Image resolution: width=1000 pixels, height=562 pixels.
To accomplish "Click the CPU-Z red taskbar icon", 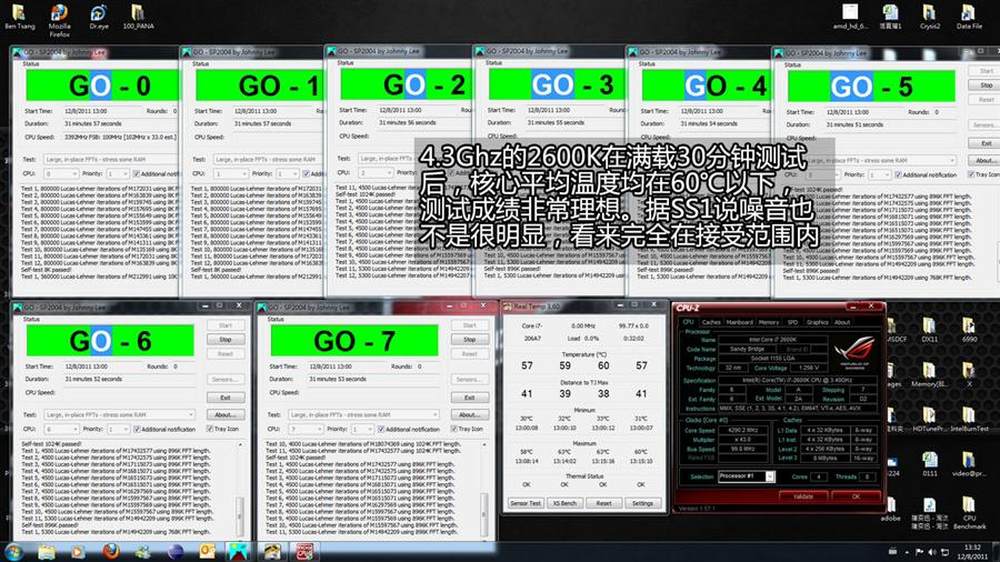I will point(304,552).
